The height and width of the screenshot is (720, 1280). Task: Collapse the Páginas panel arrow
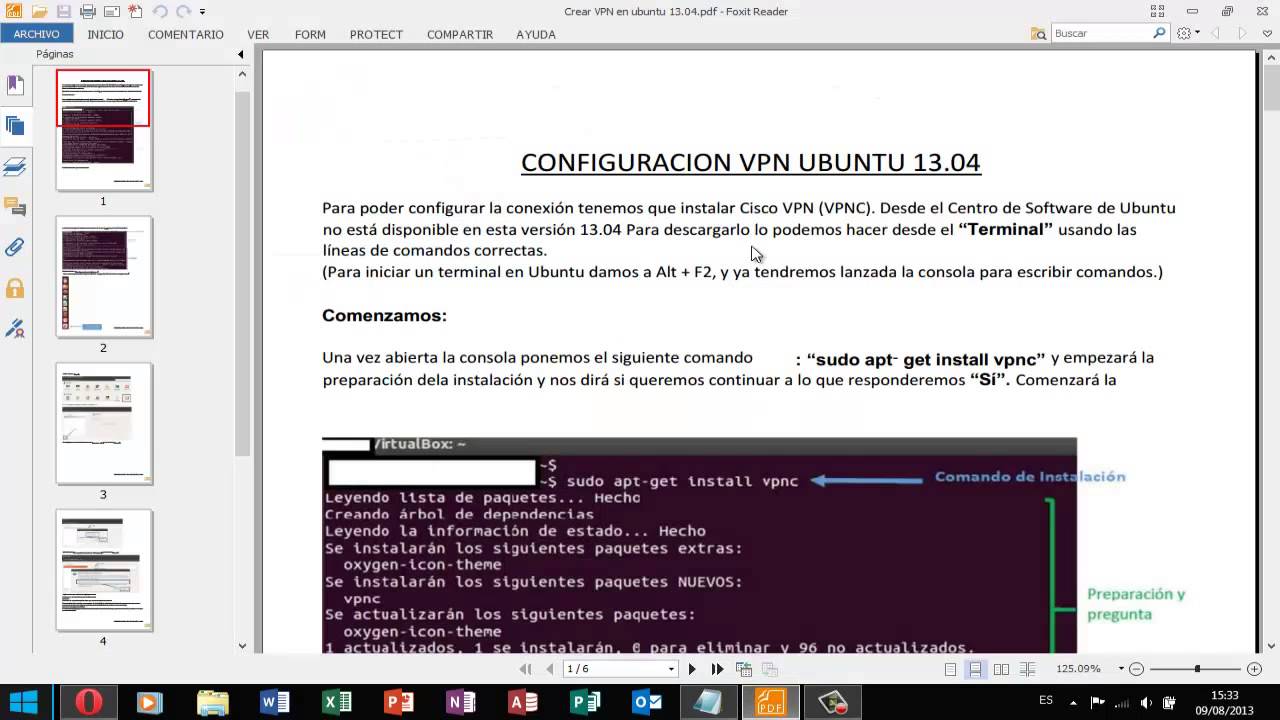(x=240, y=54)
